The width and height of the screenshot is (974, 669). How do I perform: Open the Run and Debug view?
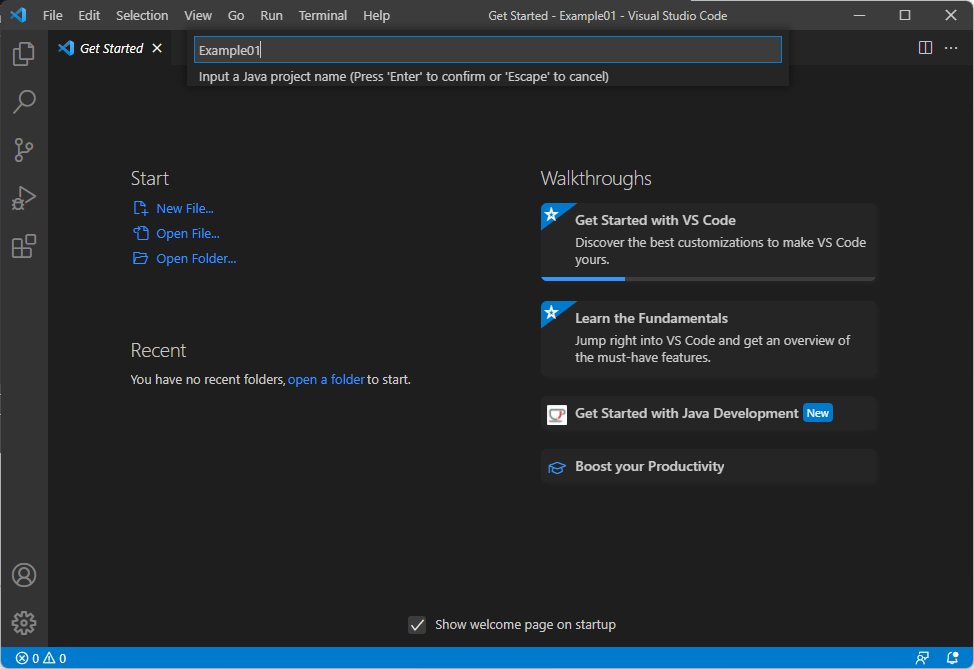[x=24, y=198]
